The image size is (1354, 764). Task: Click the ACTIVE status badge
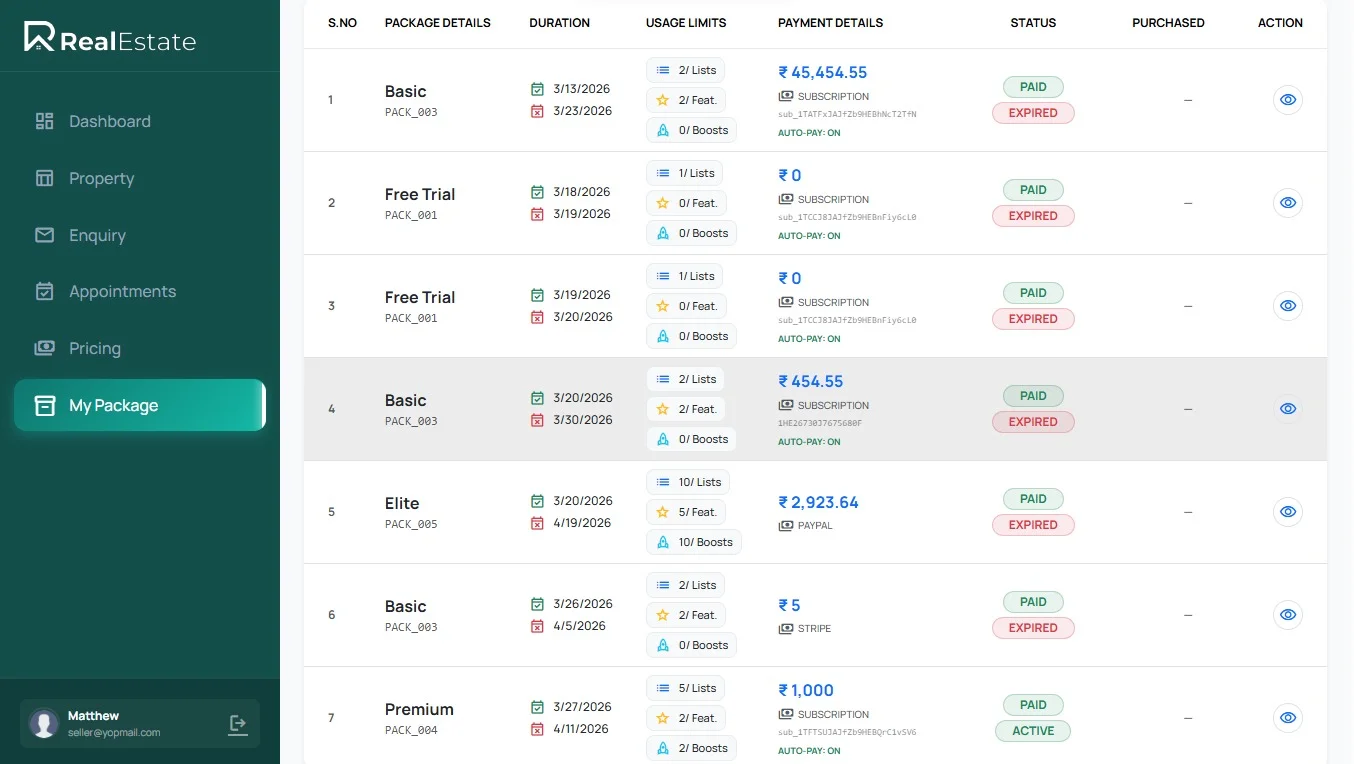point(1032,731)
